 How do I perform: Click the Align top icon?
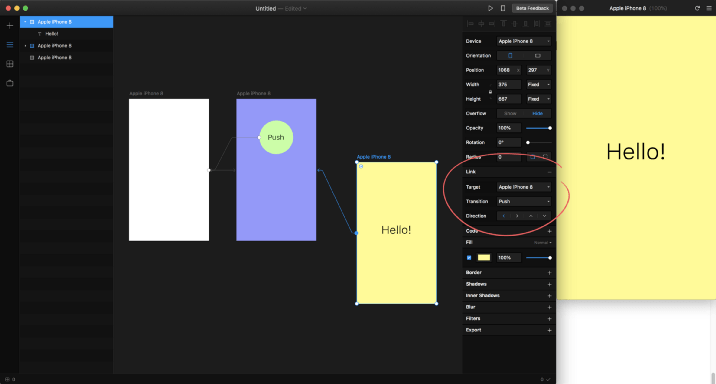503,24
